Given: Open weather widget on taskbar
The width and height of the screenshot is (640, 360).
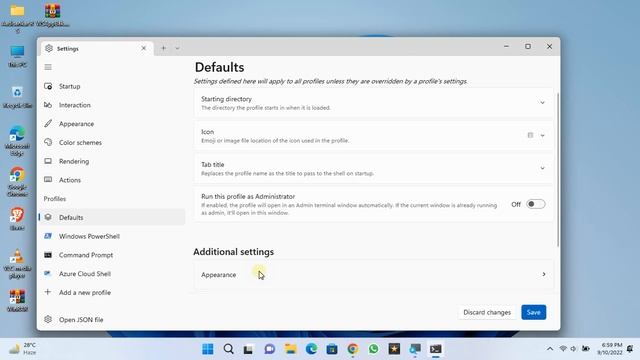Looking at the screenshot, I should (x=23, y=349).
